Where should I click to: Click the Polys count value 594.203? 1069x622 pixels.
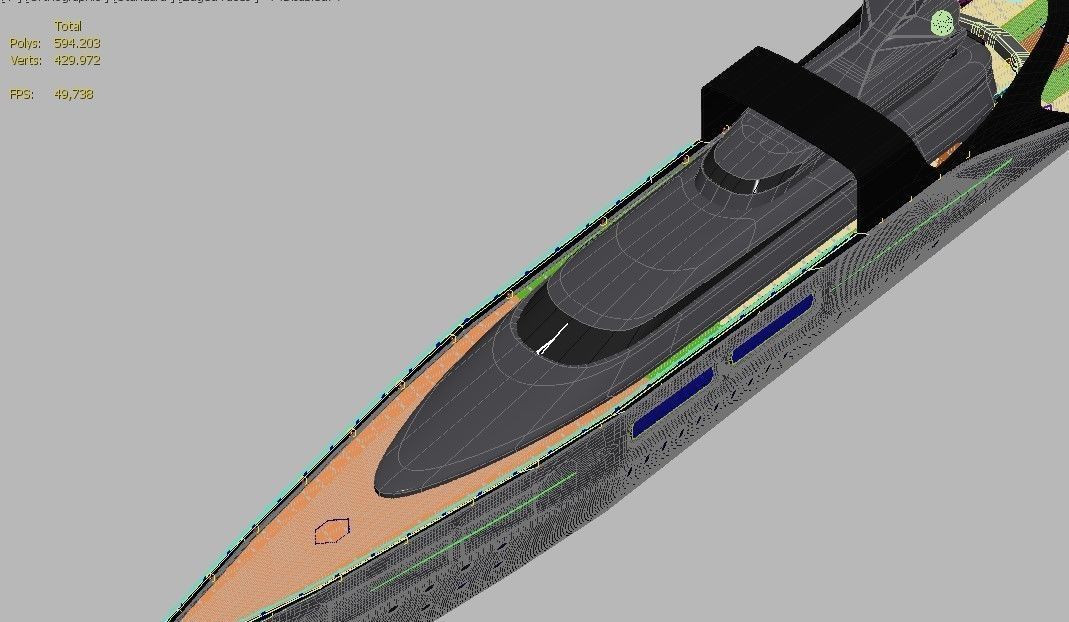click(77, 43)
